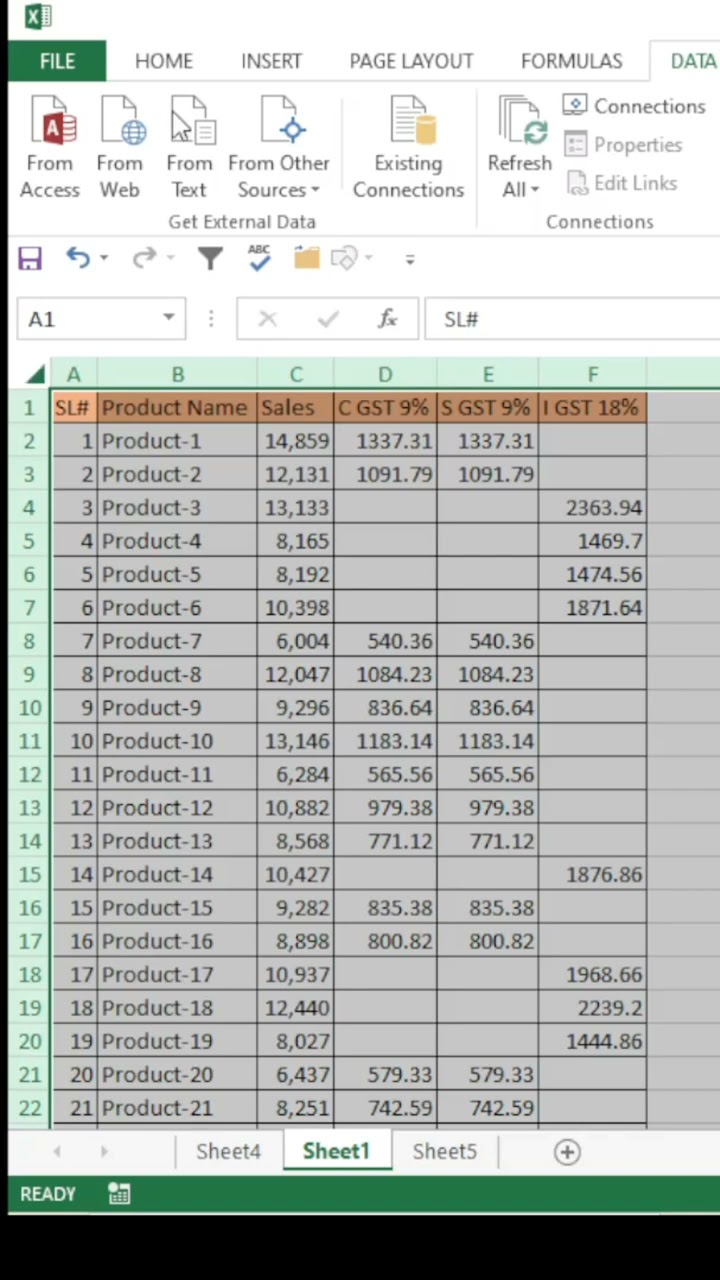Switch to the DATA tab
Viewport: 720px width, 1280px height.
point(692,61)
